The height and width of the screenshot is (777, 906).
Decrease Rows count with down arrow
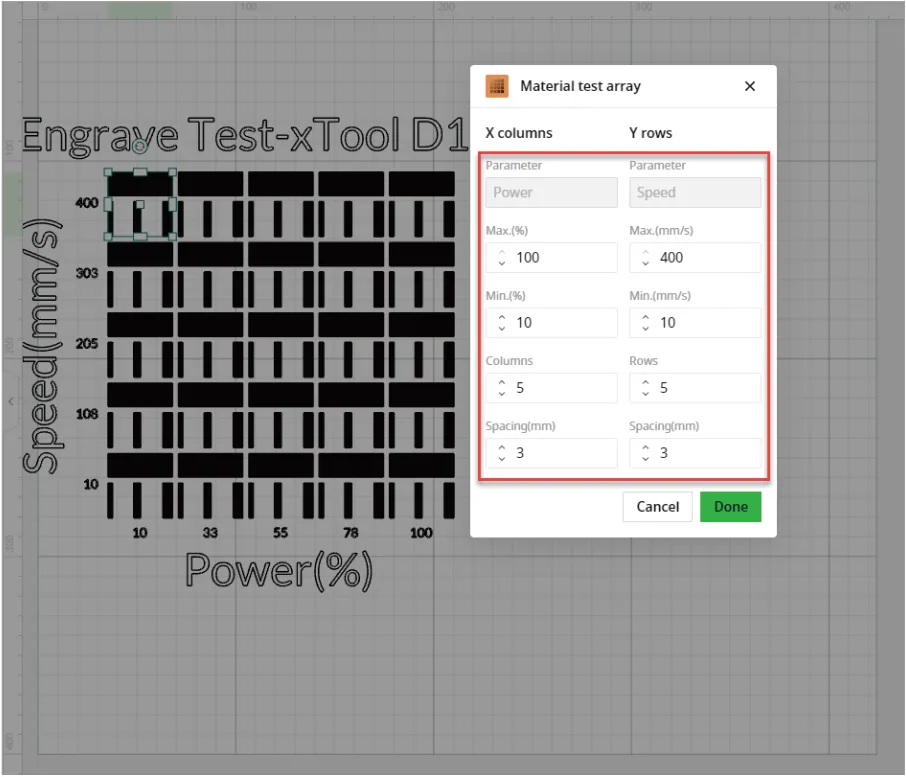645,393
